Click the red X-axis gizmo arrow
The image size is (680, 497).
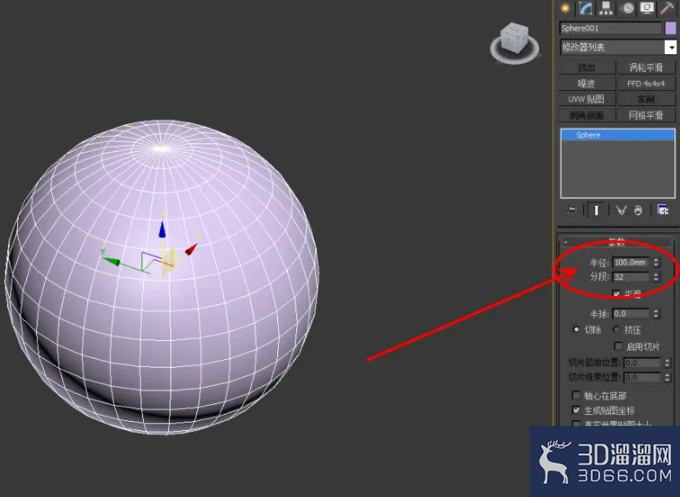click(x=191, y=249)
